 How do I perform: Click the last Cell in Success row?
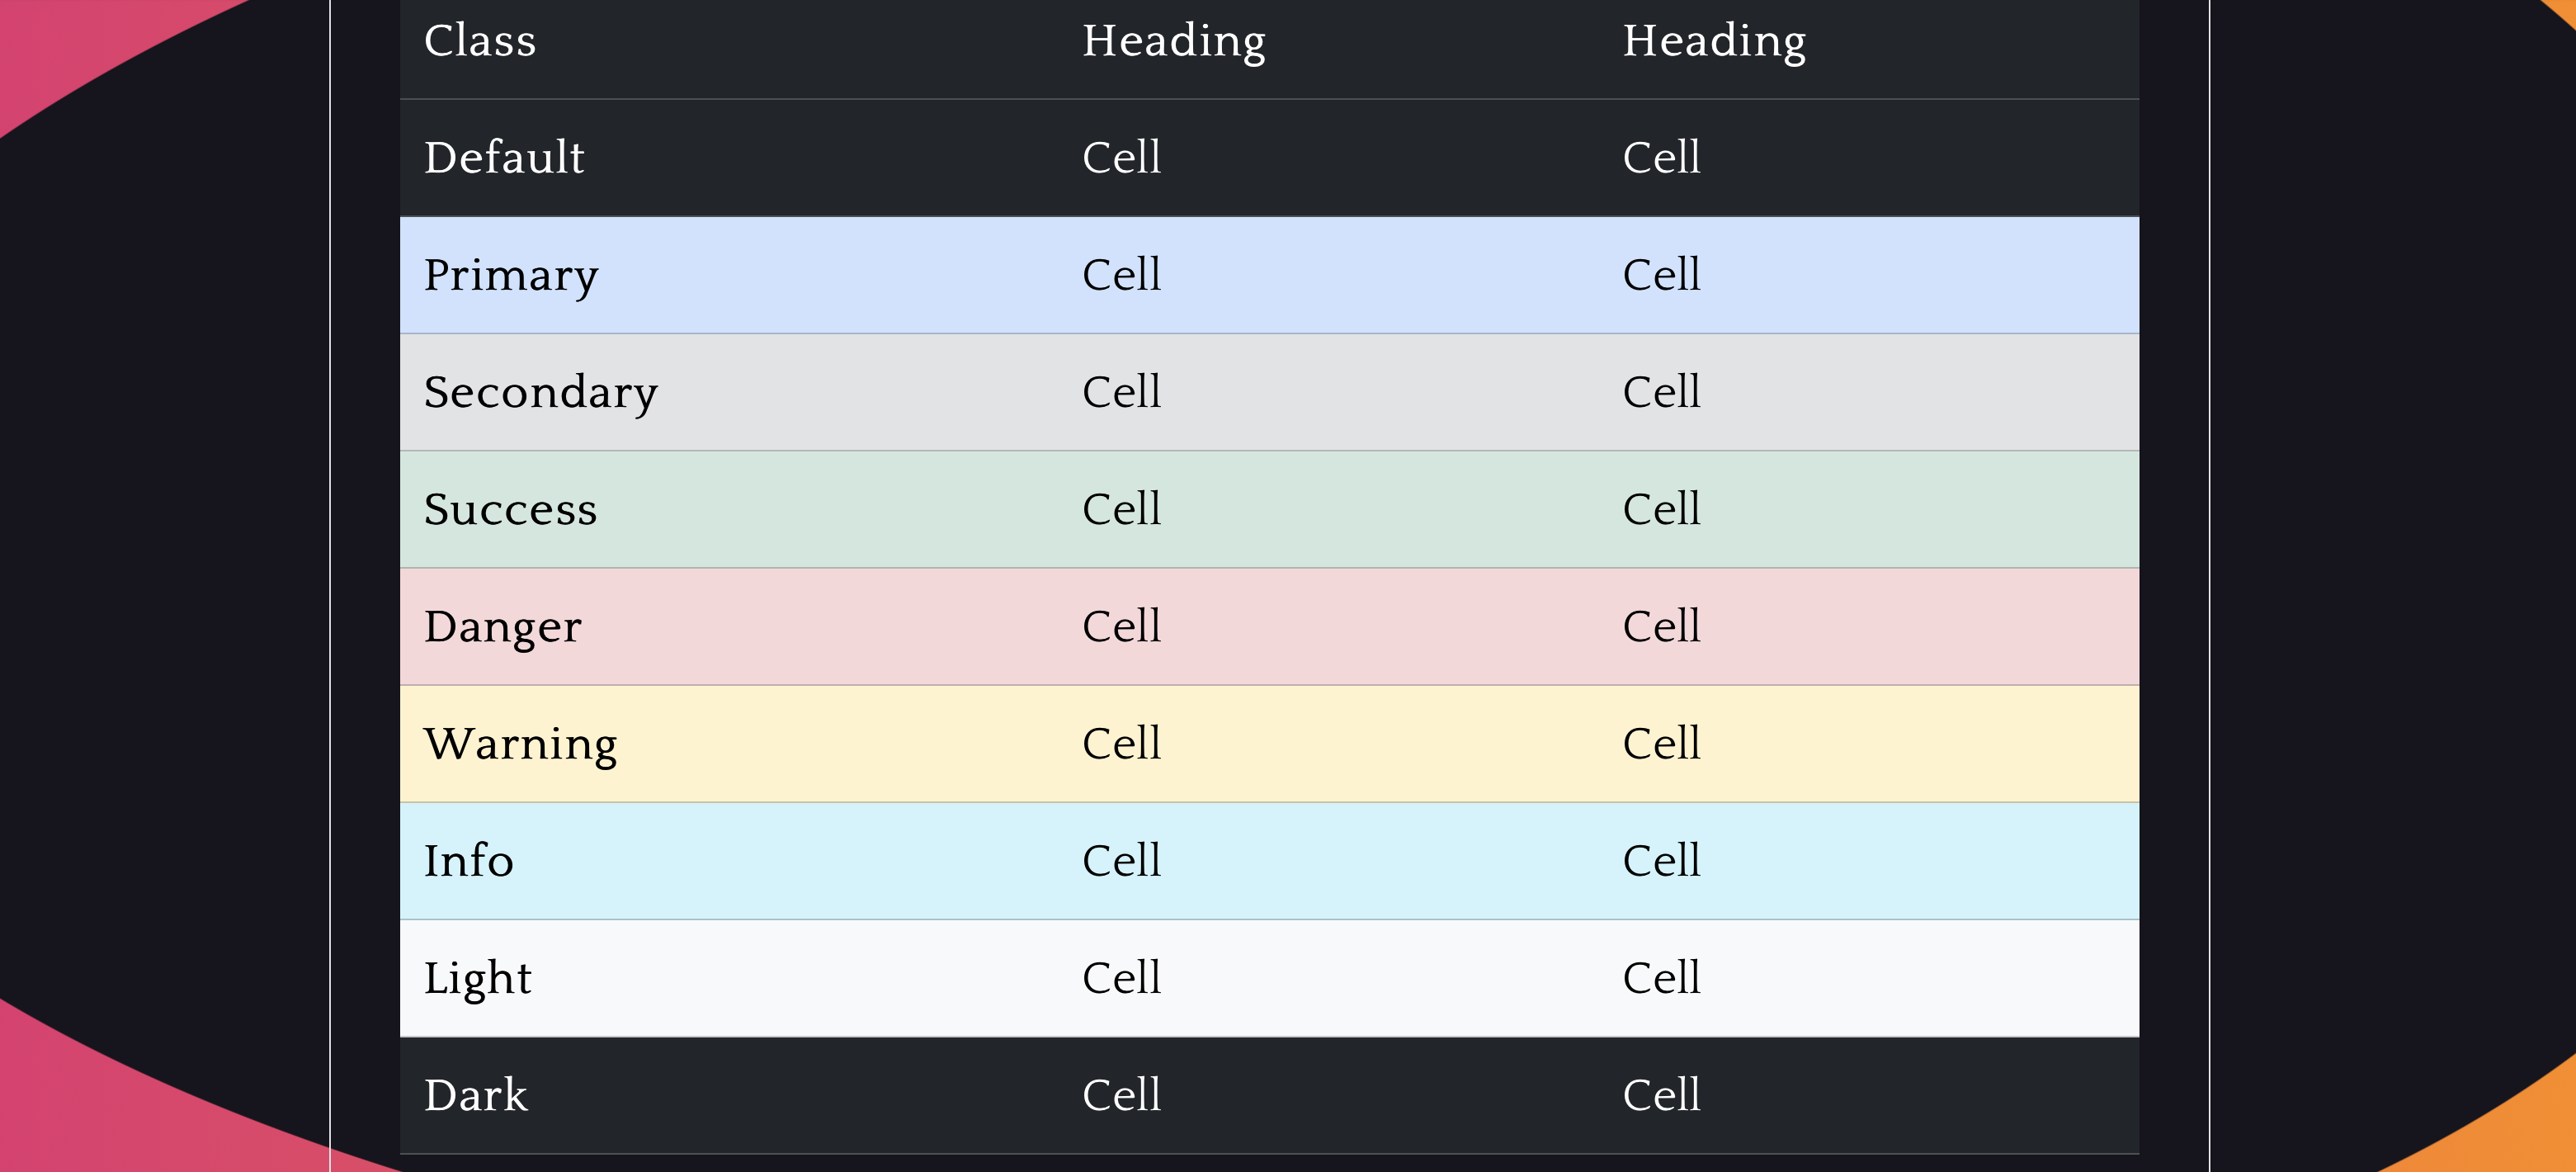pos(1661,509)
